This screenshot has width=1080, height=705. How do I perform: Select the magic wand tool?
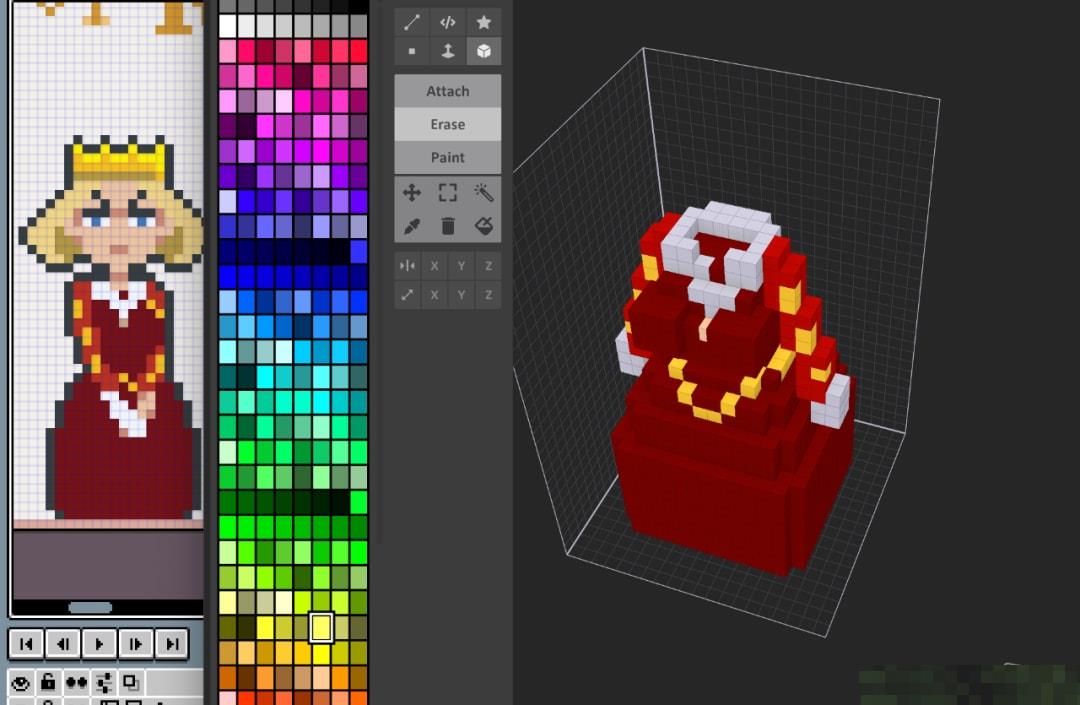(x=484, y=193)
